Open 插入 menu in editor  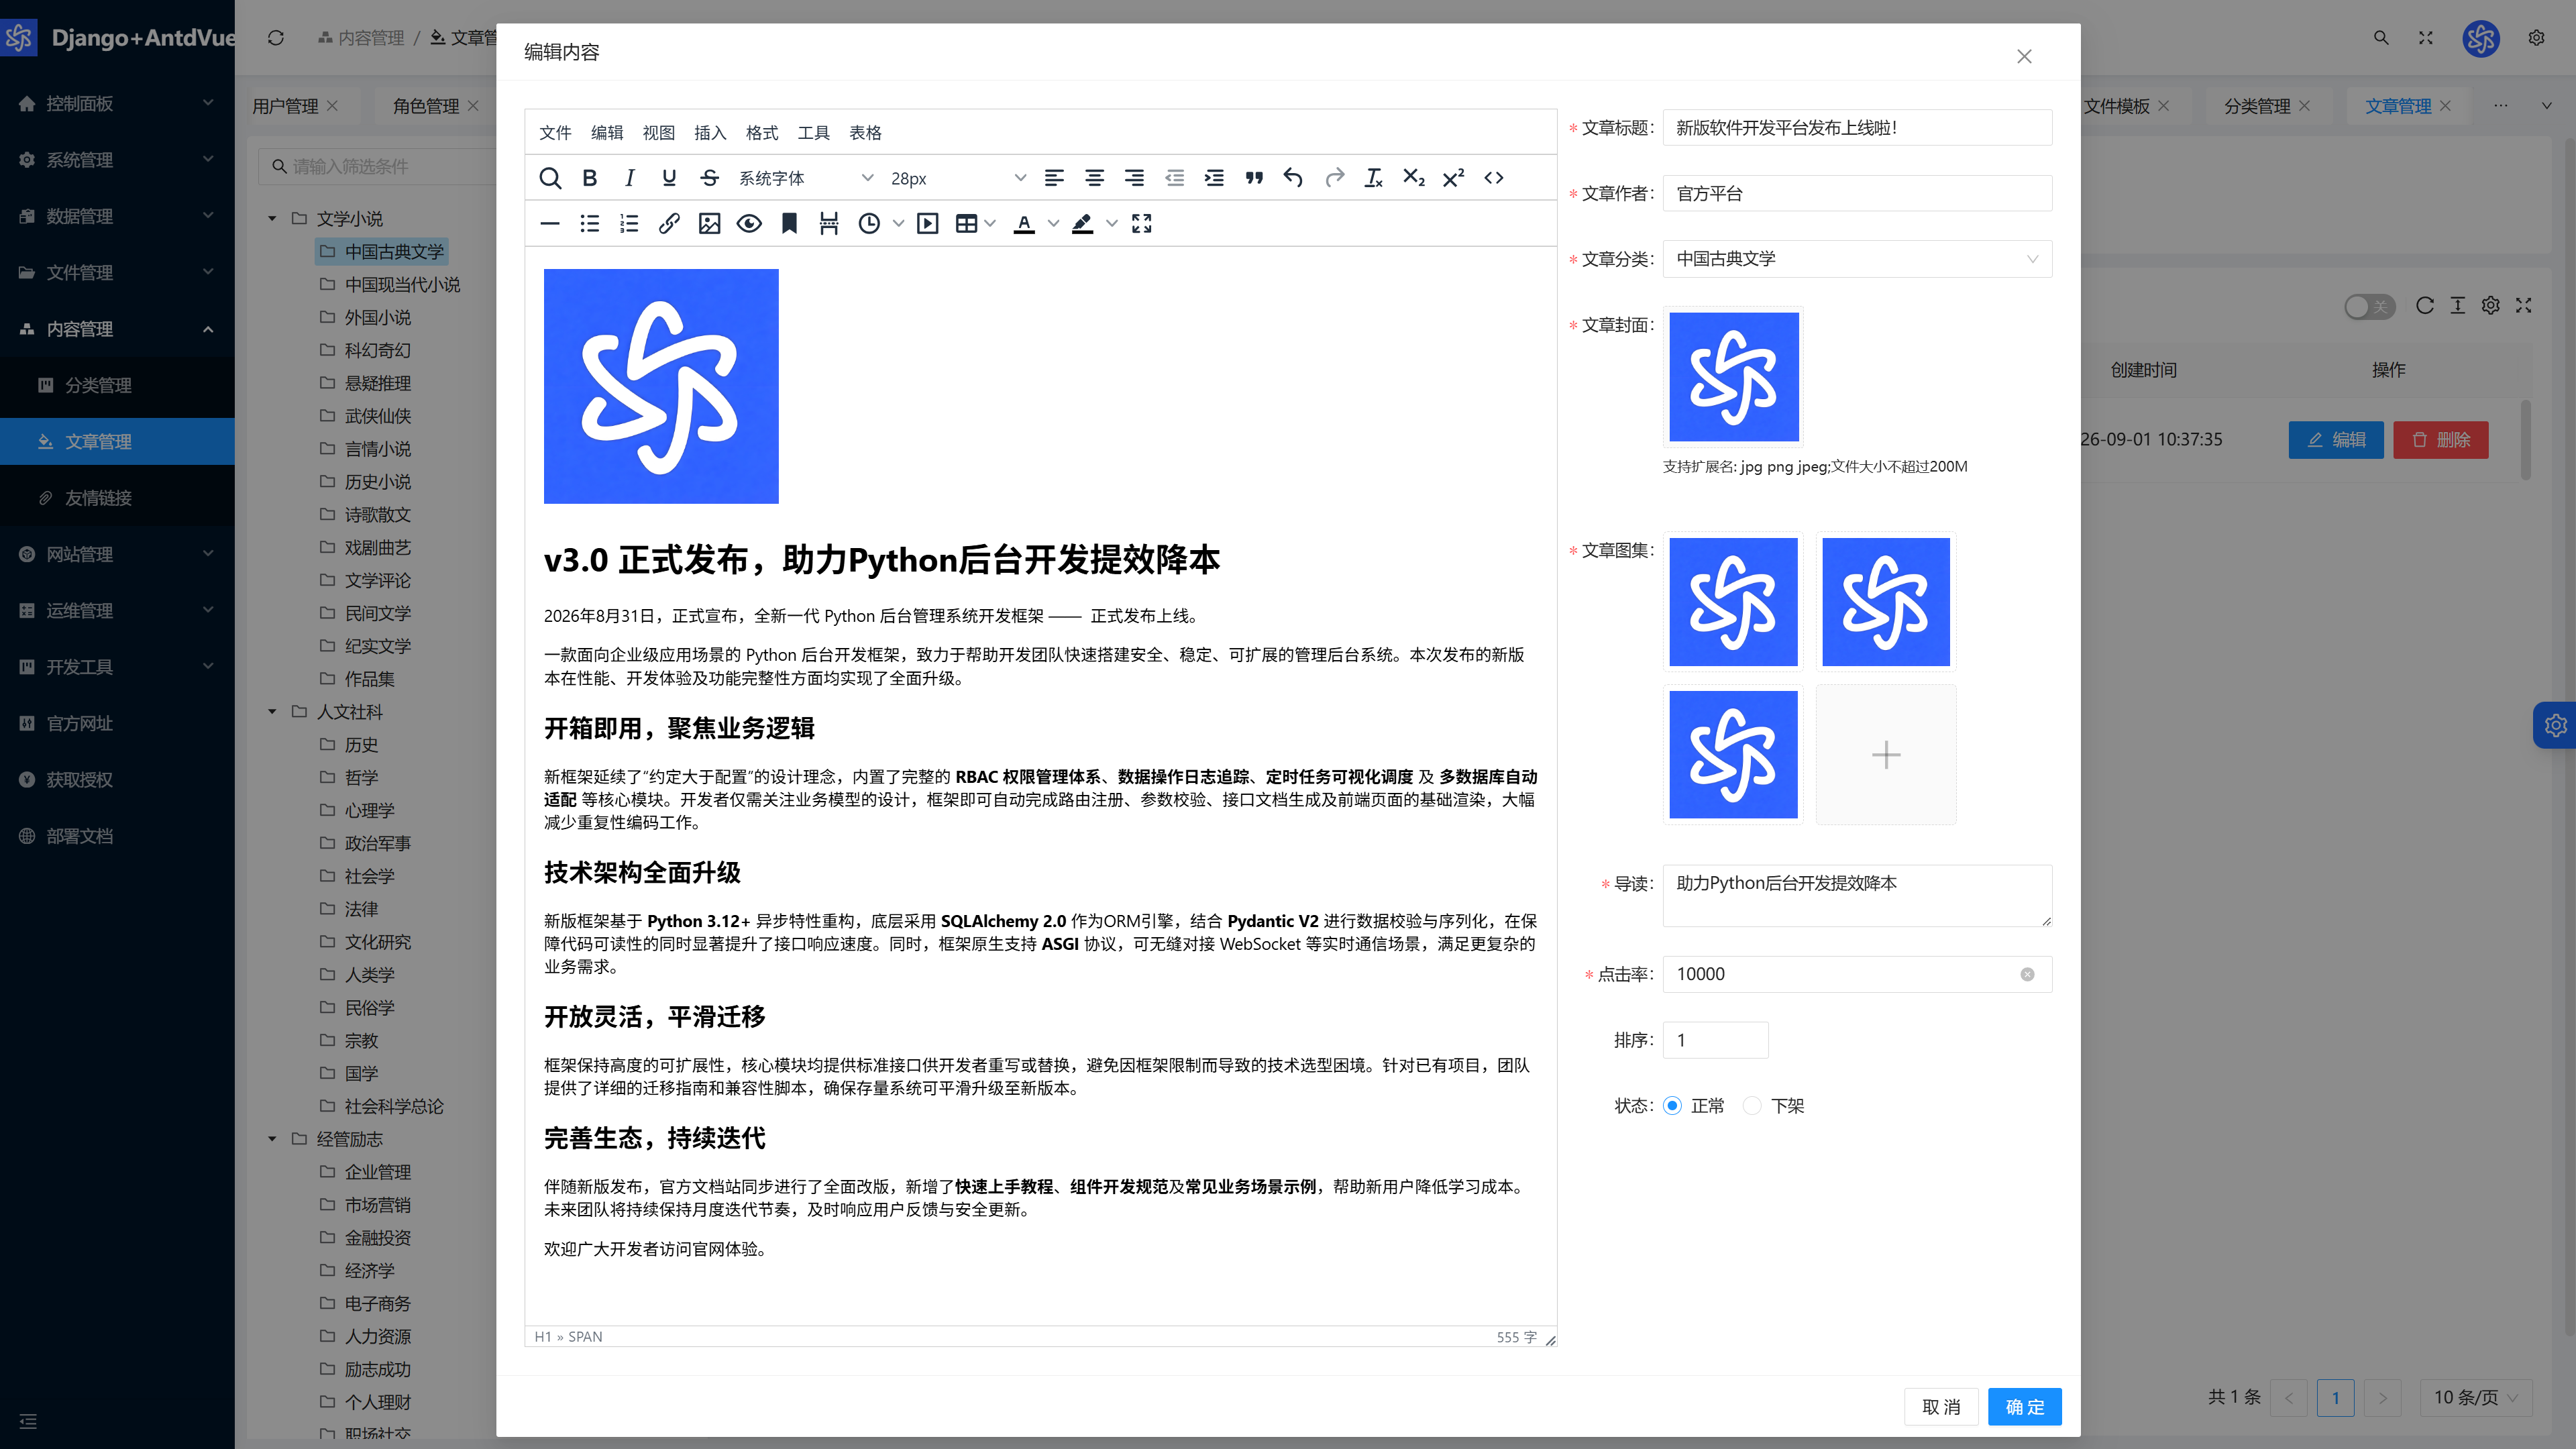710,133
